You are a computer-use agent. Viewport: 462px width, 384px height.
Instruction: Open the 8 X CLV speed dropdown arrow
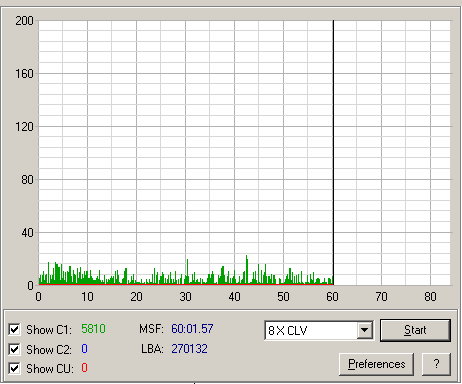tap(365, 330)
